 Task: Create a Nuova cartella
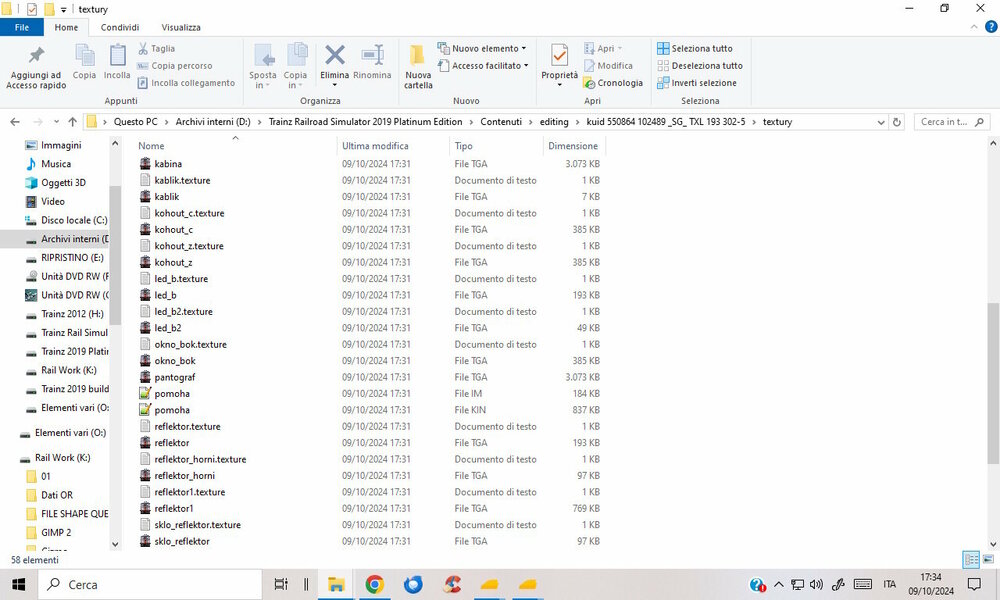(x=418, y=67)
